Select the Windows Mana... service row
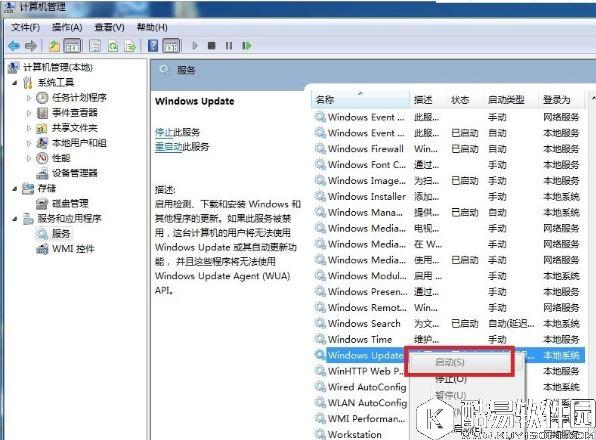Screen dimensions: 596x440 click(x=449, y=212)
